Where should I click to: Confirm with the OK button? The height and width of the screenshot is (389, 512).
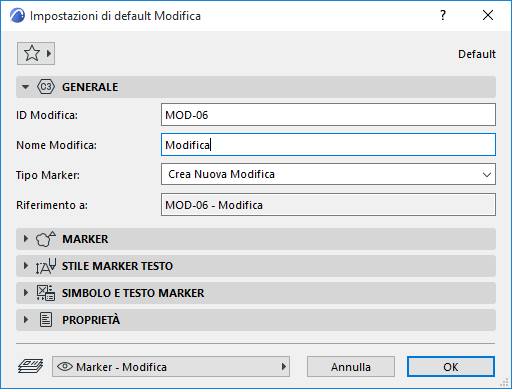[x=451, y=367]
